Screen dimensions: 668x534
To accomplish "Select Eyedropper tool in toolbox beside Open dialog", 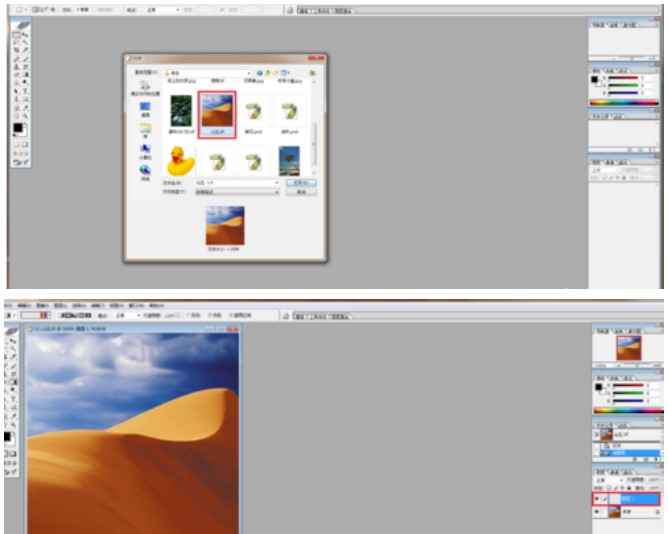I will (25, 107).
